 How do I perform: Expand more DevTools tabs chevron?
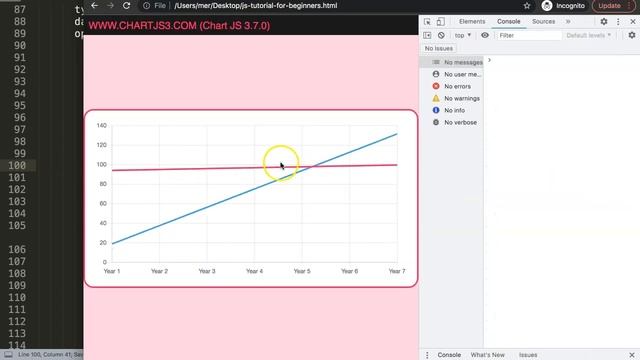568,22
